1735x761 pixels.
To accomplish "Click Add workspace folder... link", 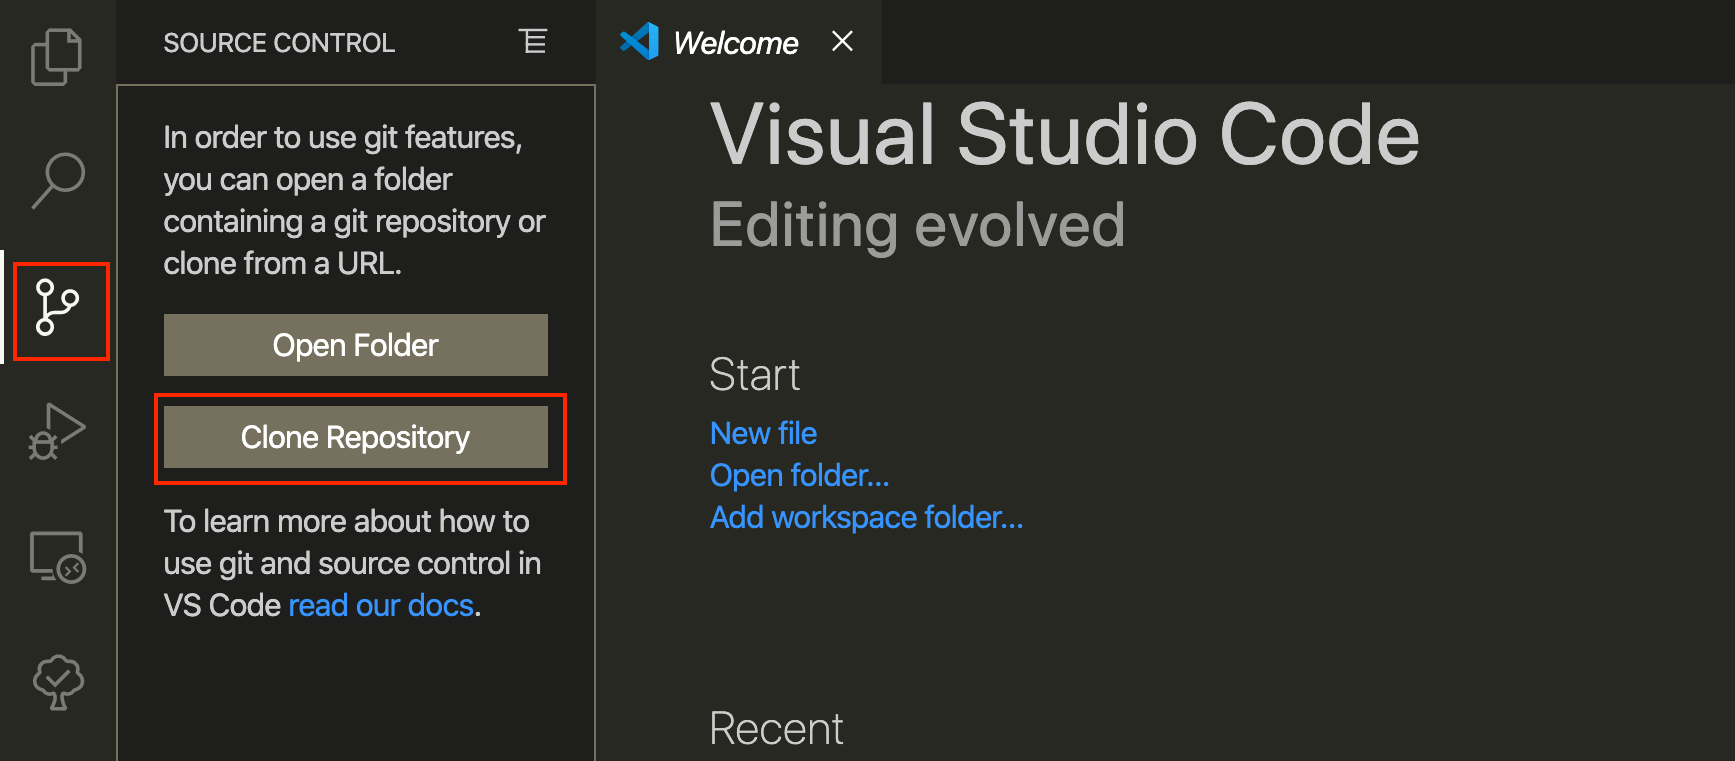I will pyautogui.click(x=866, y=517).
